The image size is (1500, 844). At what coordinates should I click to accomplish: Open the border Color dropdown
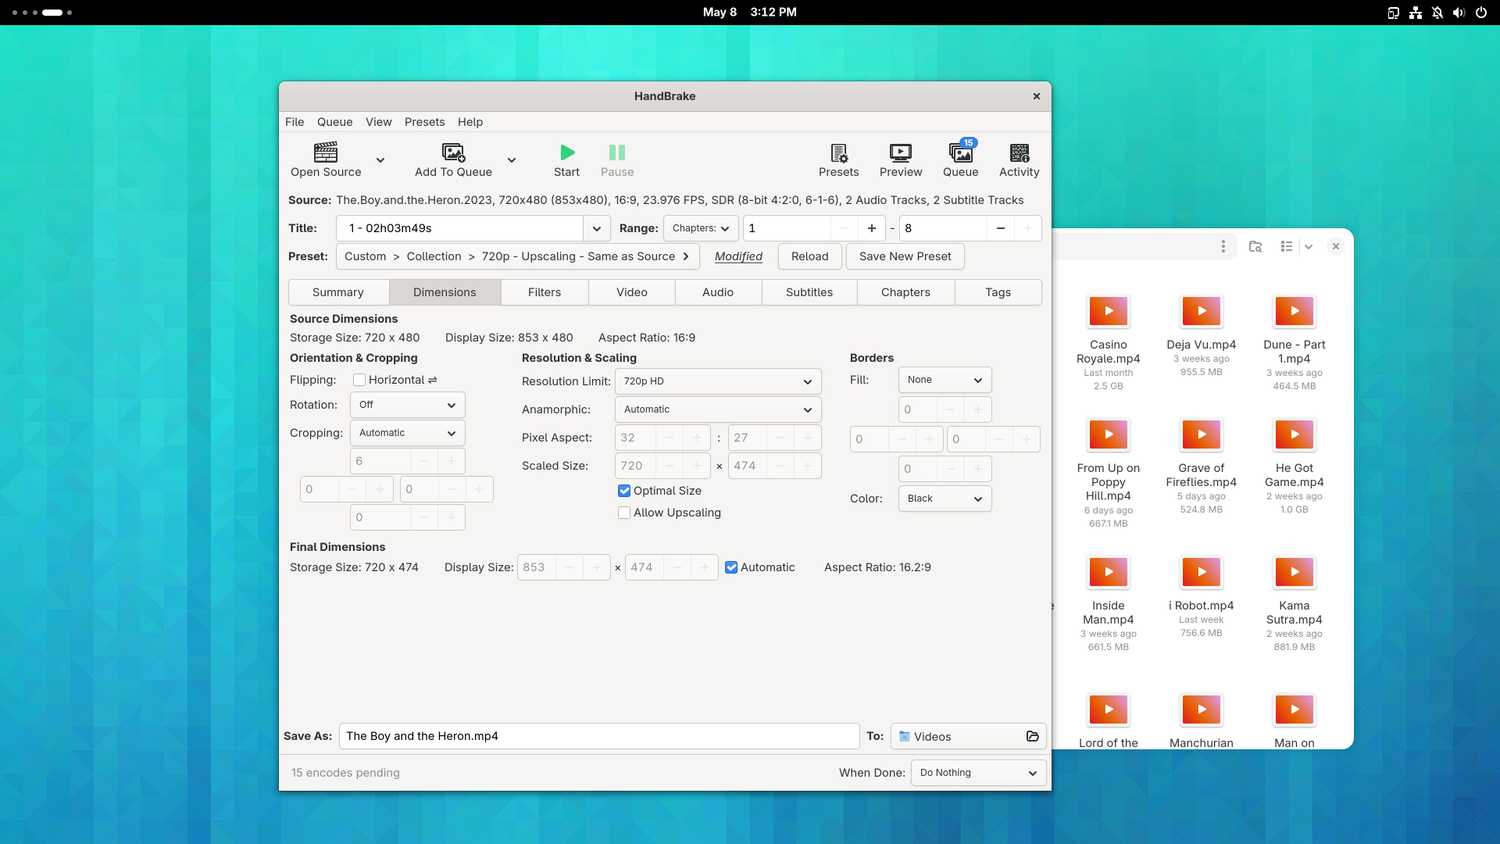click(x=945, y=498)
